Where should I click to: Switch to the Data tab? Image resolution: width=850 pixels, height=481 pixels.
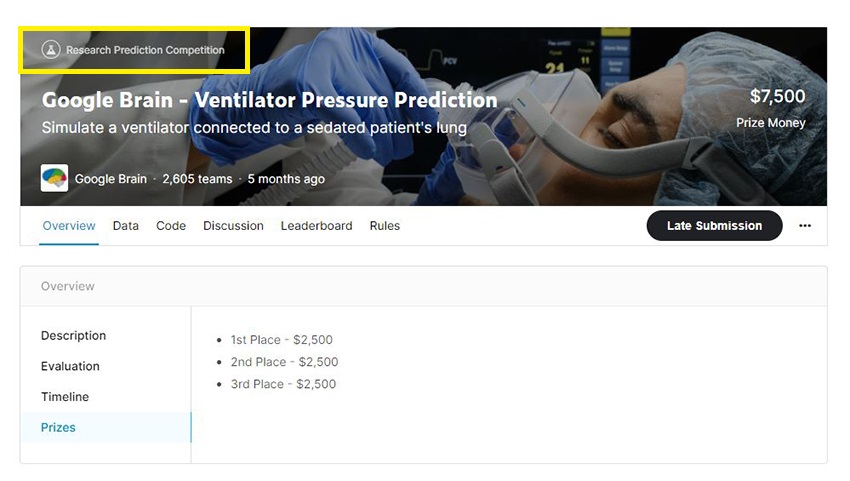point(126,226)
